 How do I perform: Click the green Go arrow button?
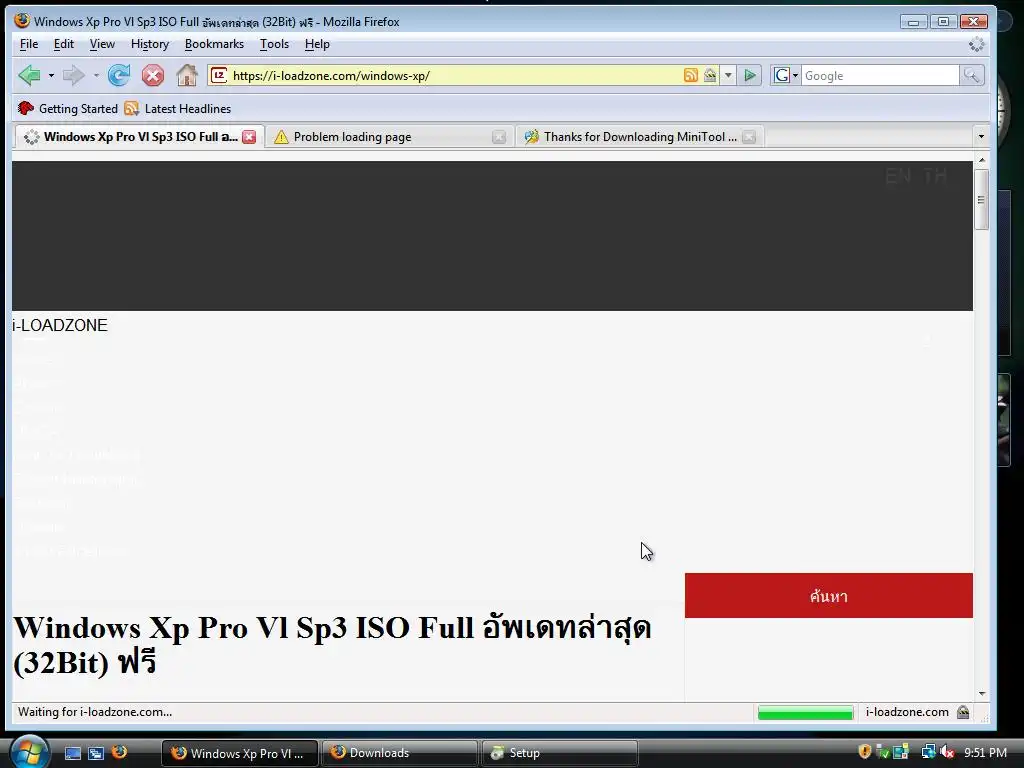click(x=750, y=75)
